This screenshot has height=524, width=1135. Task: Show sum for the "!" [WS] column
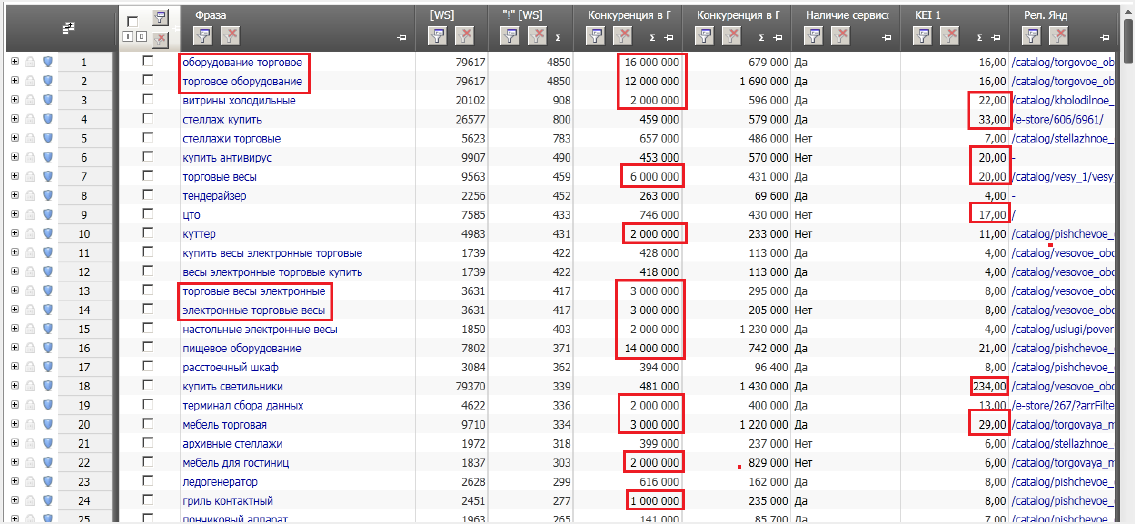point(558,37)
